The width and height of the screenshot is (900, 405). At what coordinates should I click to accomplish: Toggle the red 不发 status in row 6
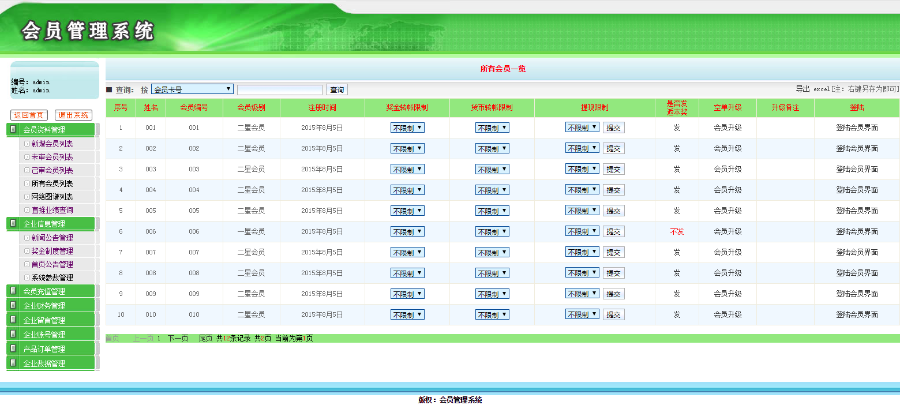[677, 231]
